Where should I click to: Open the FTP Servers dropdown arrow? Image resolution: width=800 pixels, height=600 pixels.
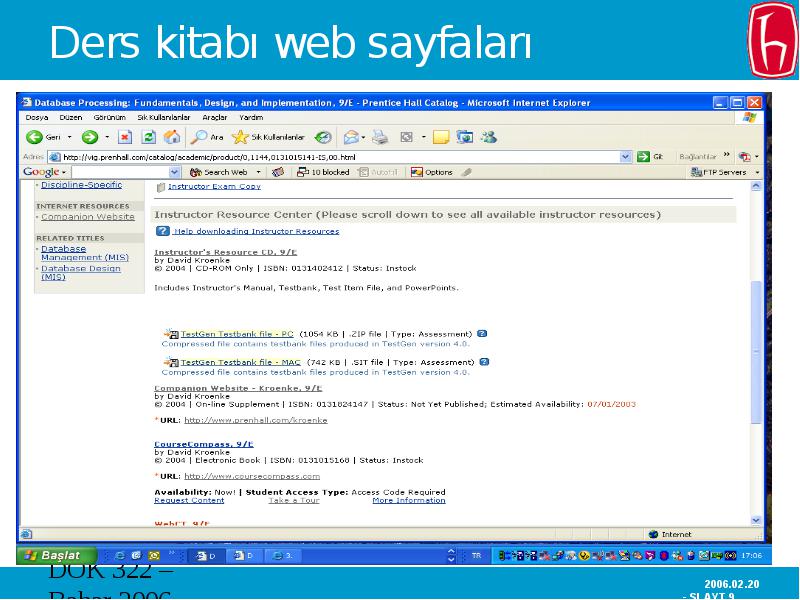click(x=757, y=172)
